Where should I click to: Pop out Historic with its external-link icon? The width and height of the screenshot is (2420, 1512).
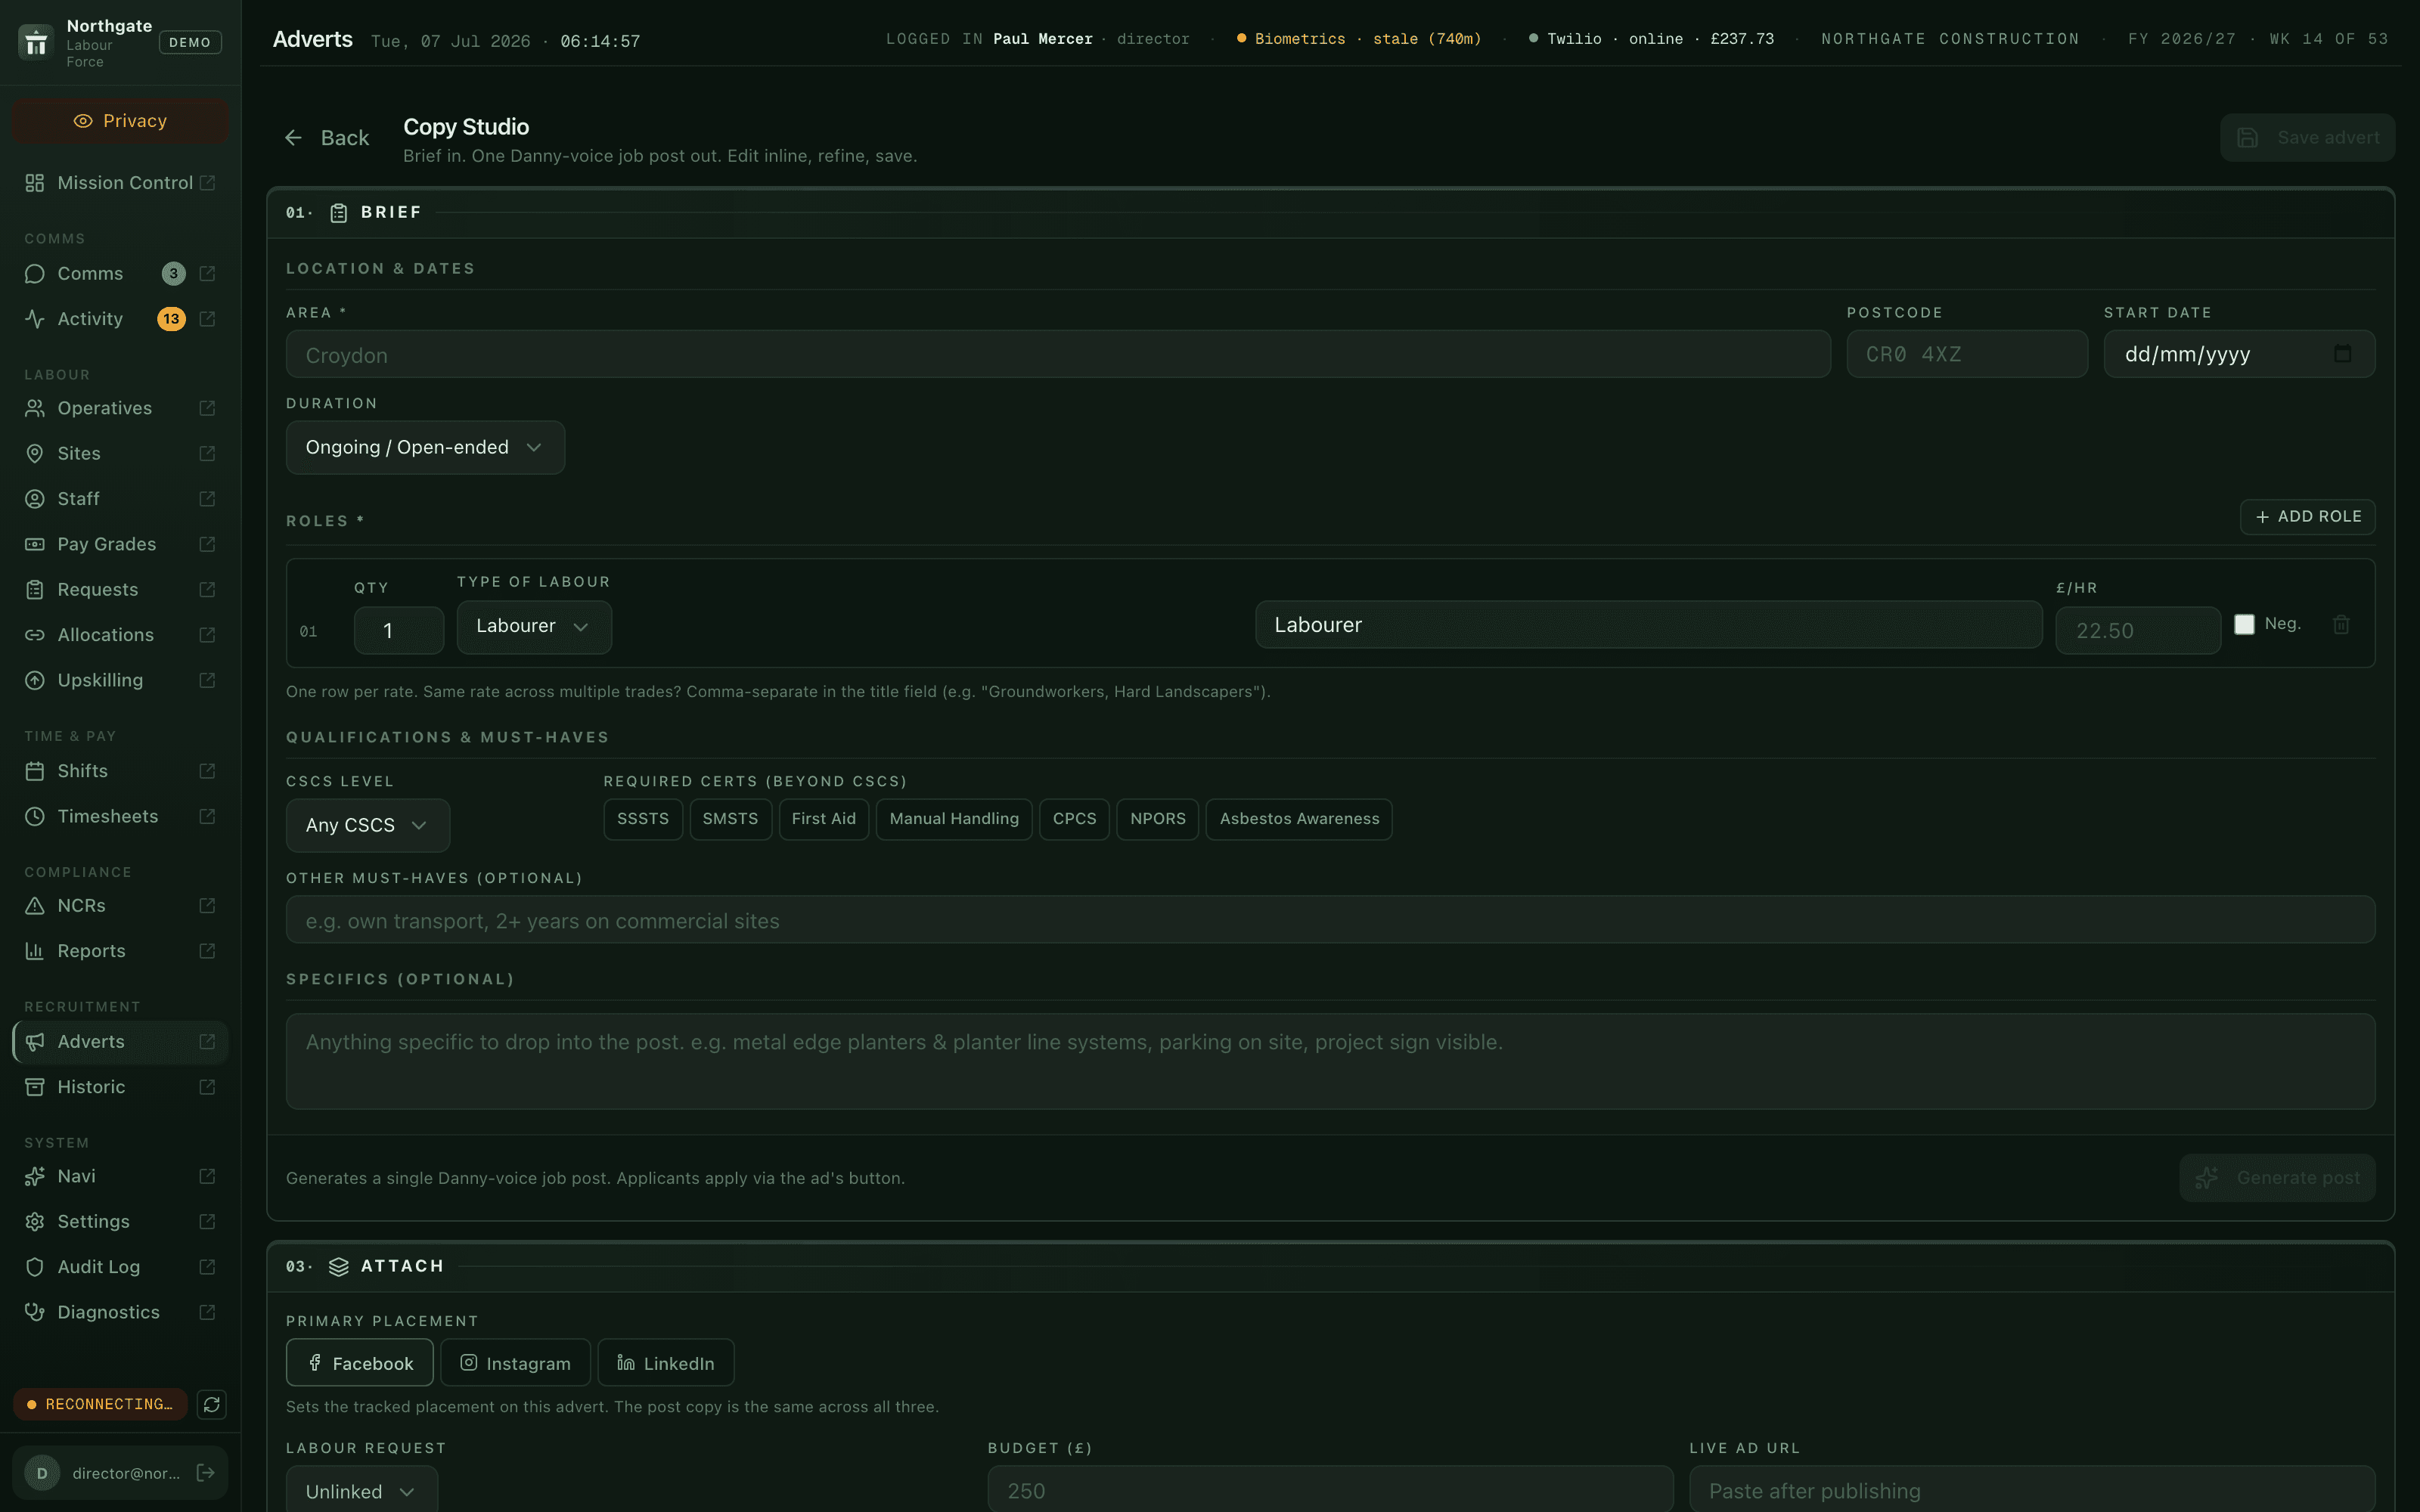pos(207,1087)
